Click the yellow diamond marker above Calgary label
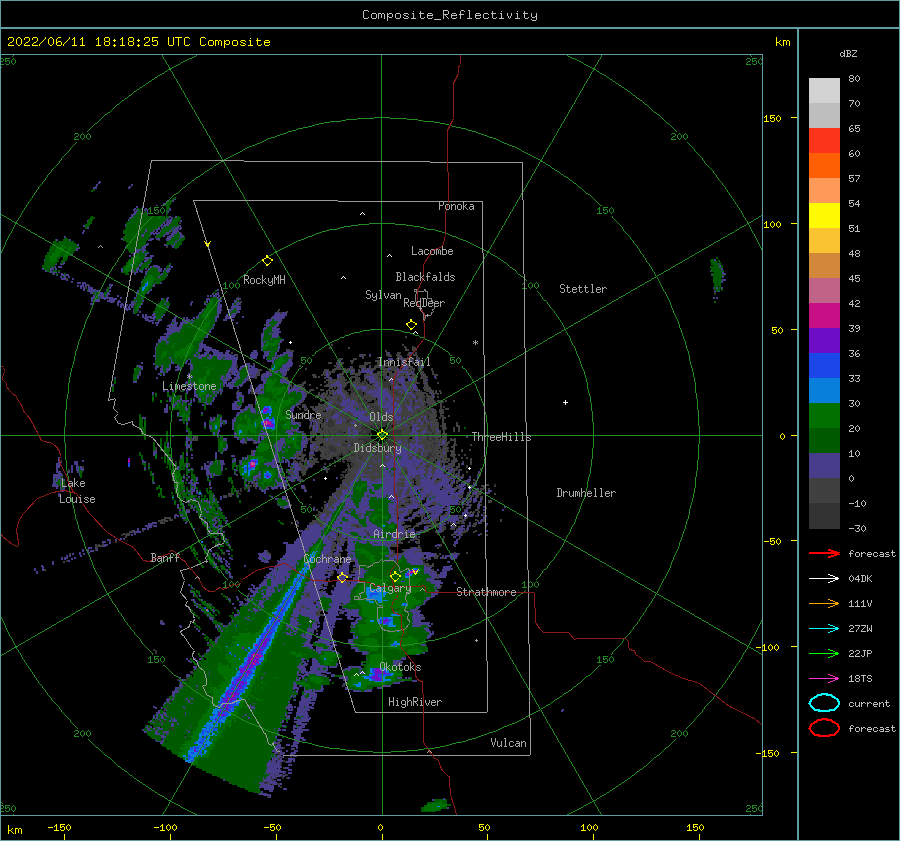 (x=395, y=576)
